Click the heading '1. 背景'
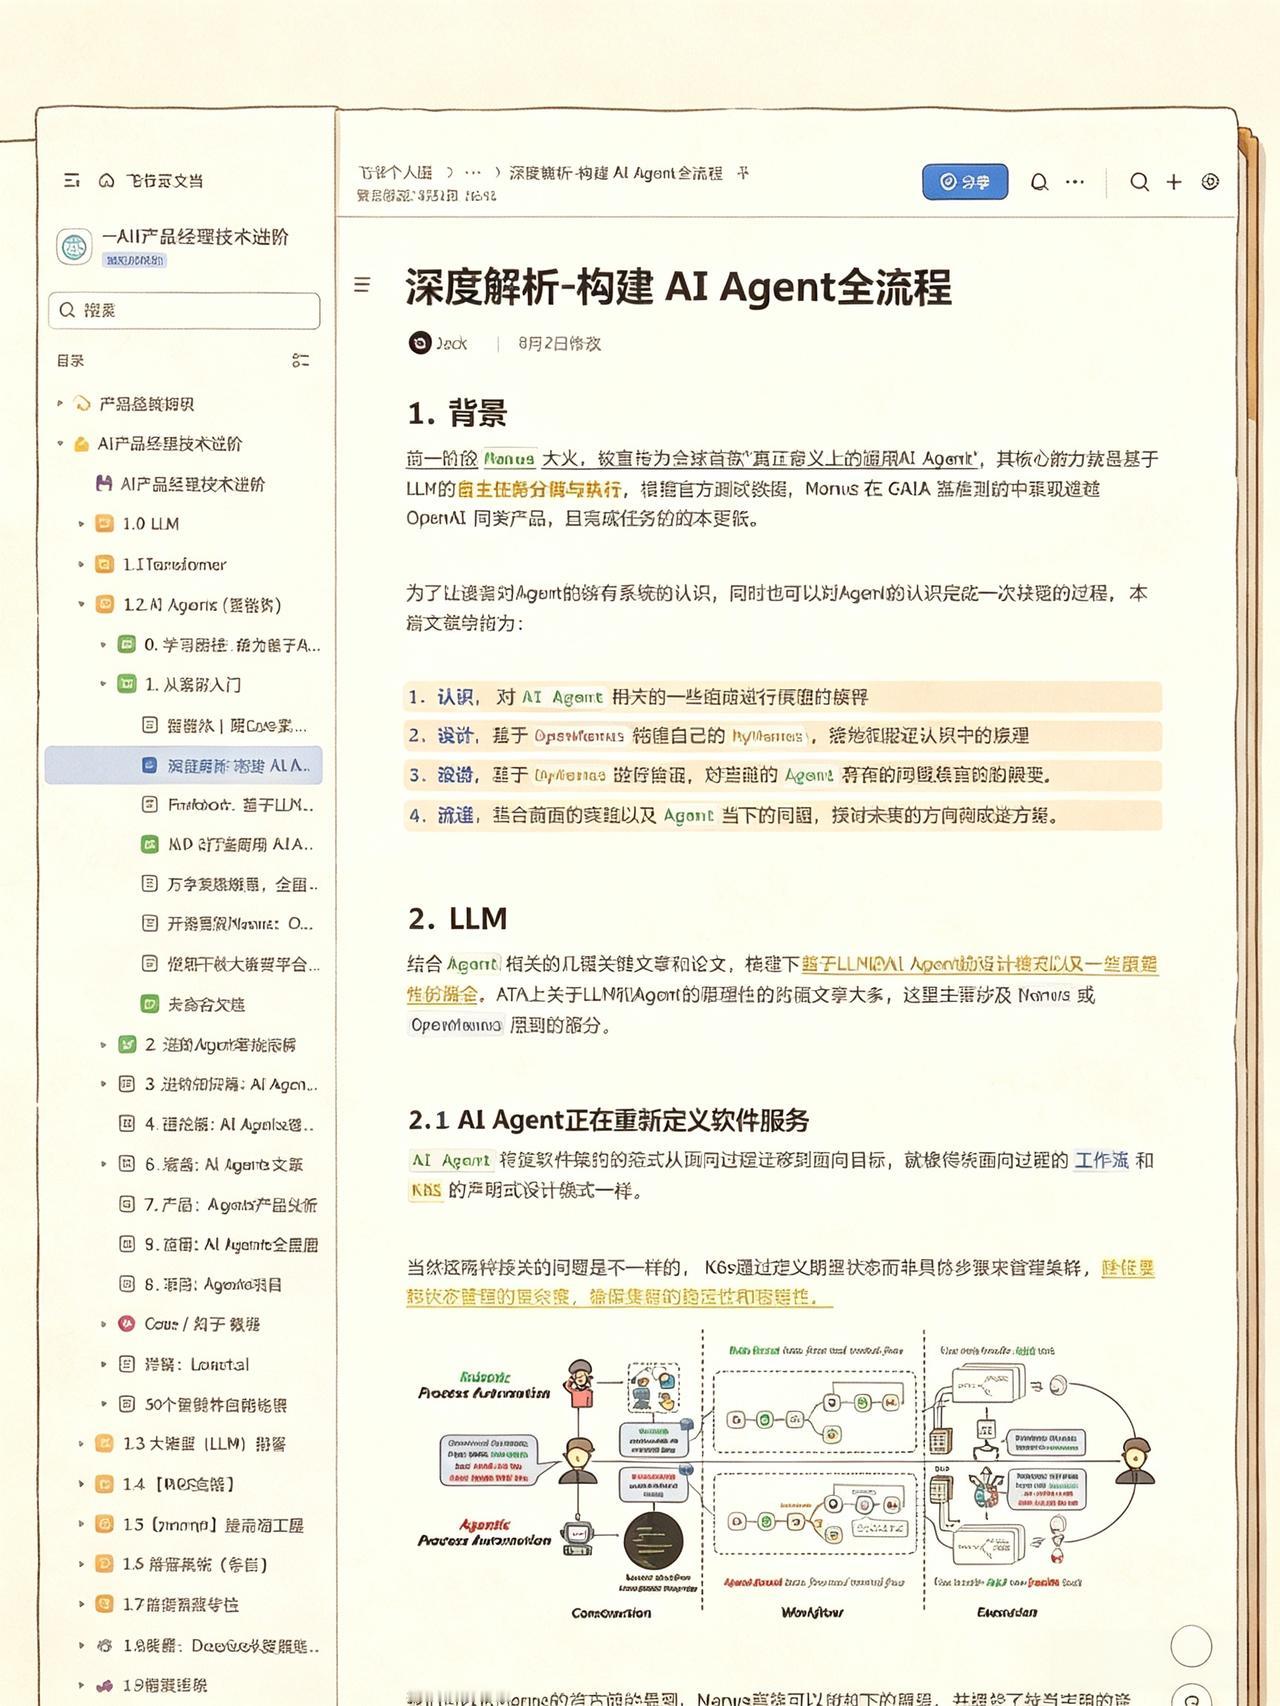The image size is (1280, 1706). tap(457, 413)
